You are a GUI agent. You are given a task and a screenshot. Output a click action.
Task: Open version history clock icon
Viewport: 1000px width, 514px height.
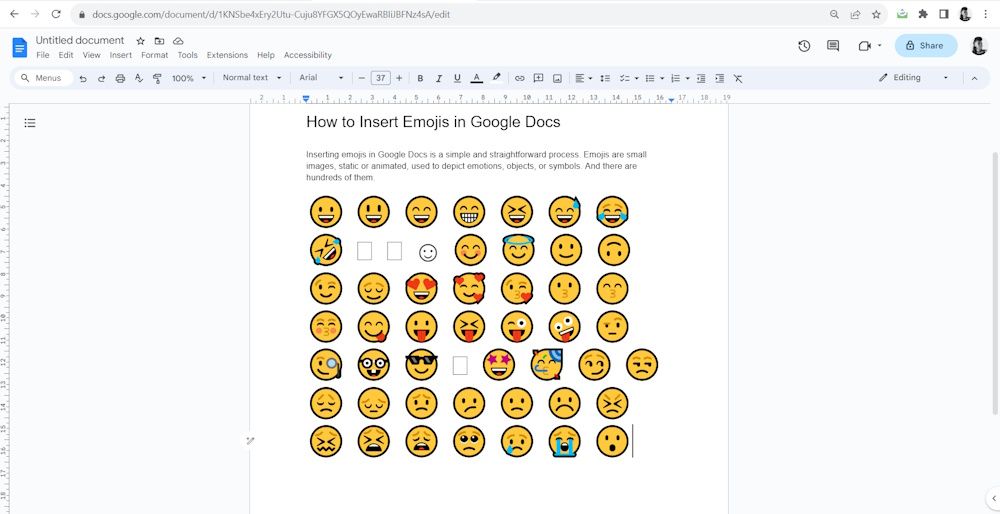tap(804, 46)
